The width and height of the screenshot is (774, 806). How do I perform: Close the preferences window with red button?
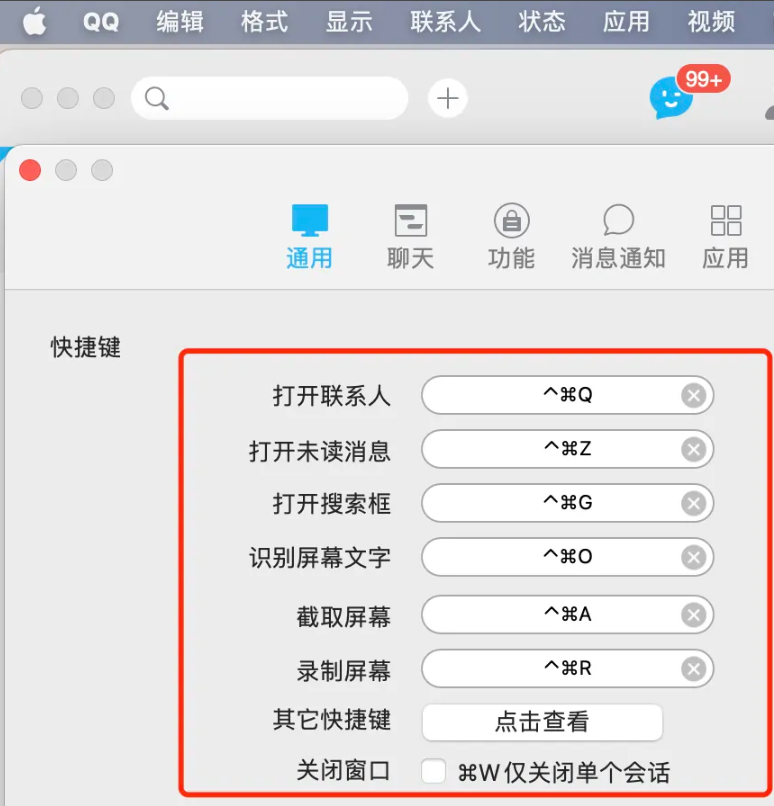pyautogui.click(x=30, y=170)
